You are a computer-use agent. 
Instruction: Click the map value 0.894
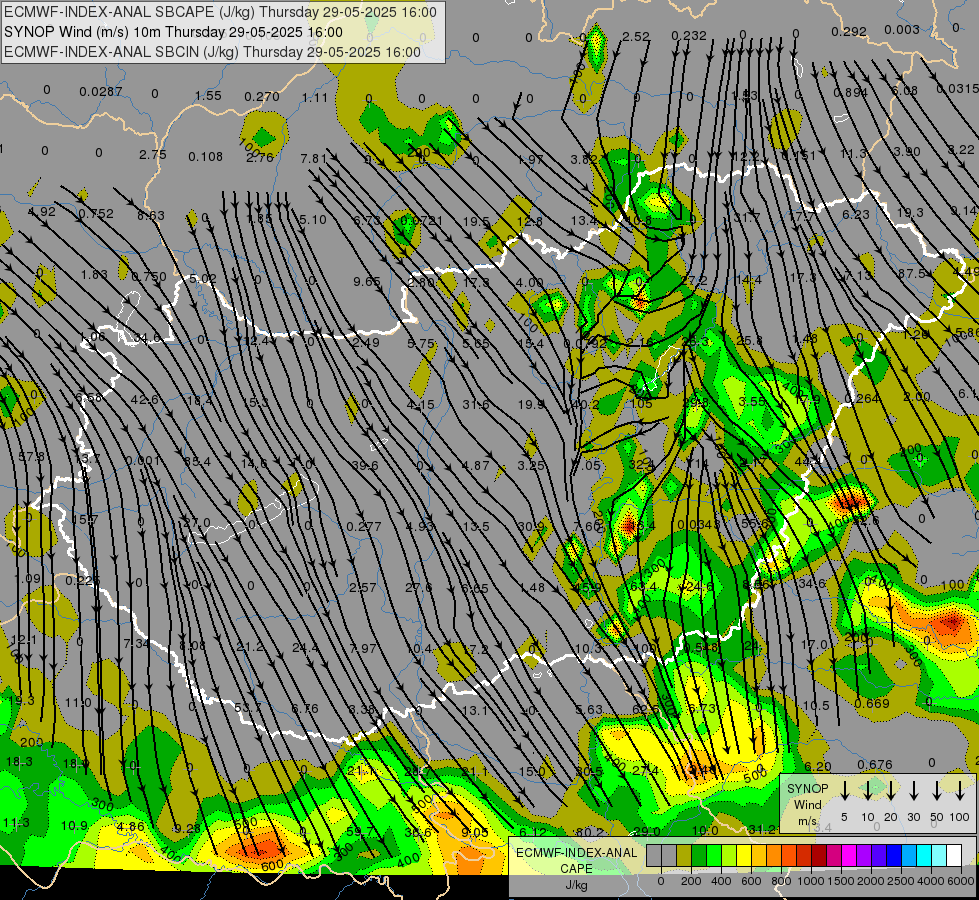click(x=850, y=92)
